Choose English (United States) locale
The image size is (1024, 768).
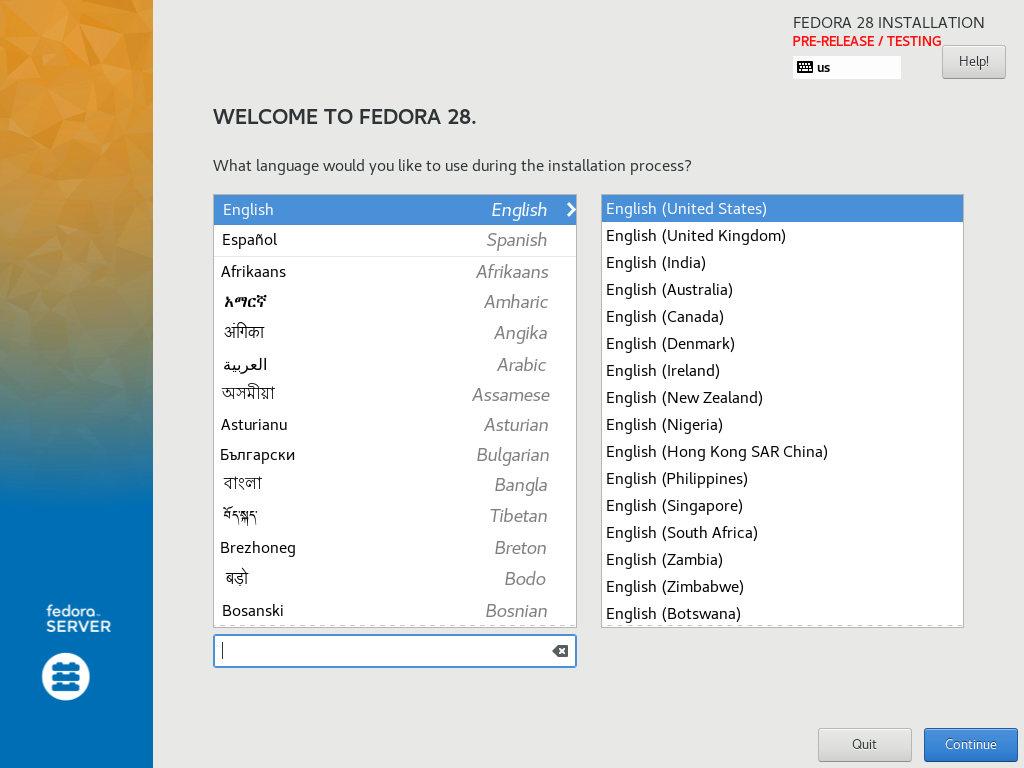click(782, 208)
